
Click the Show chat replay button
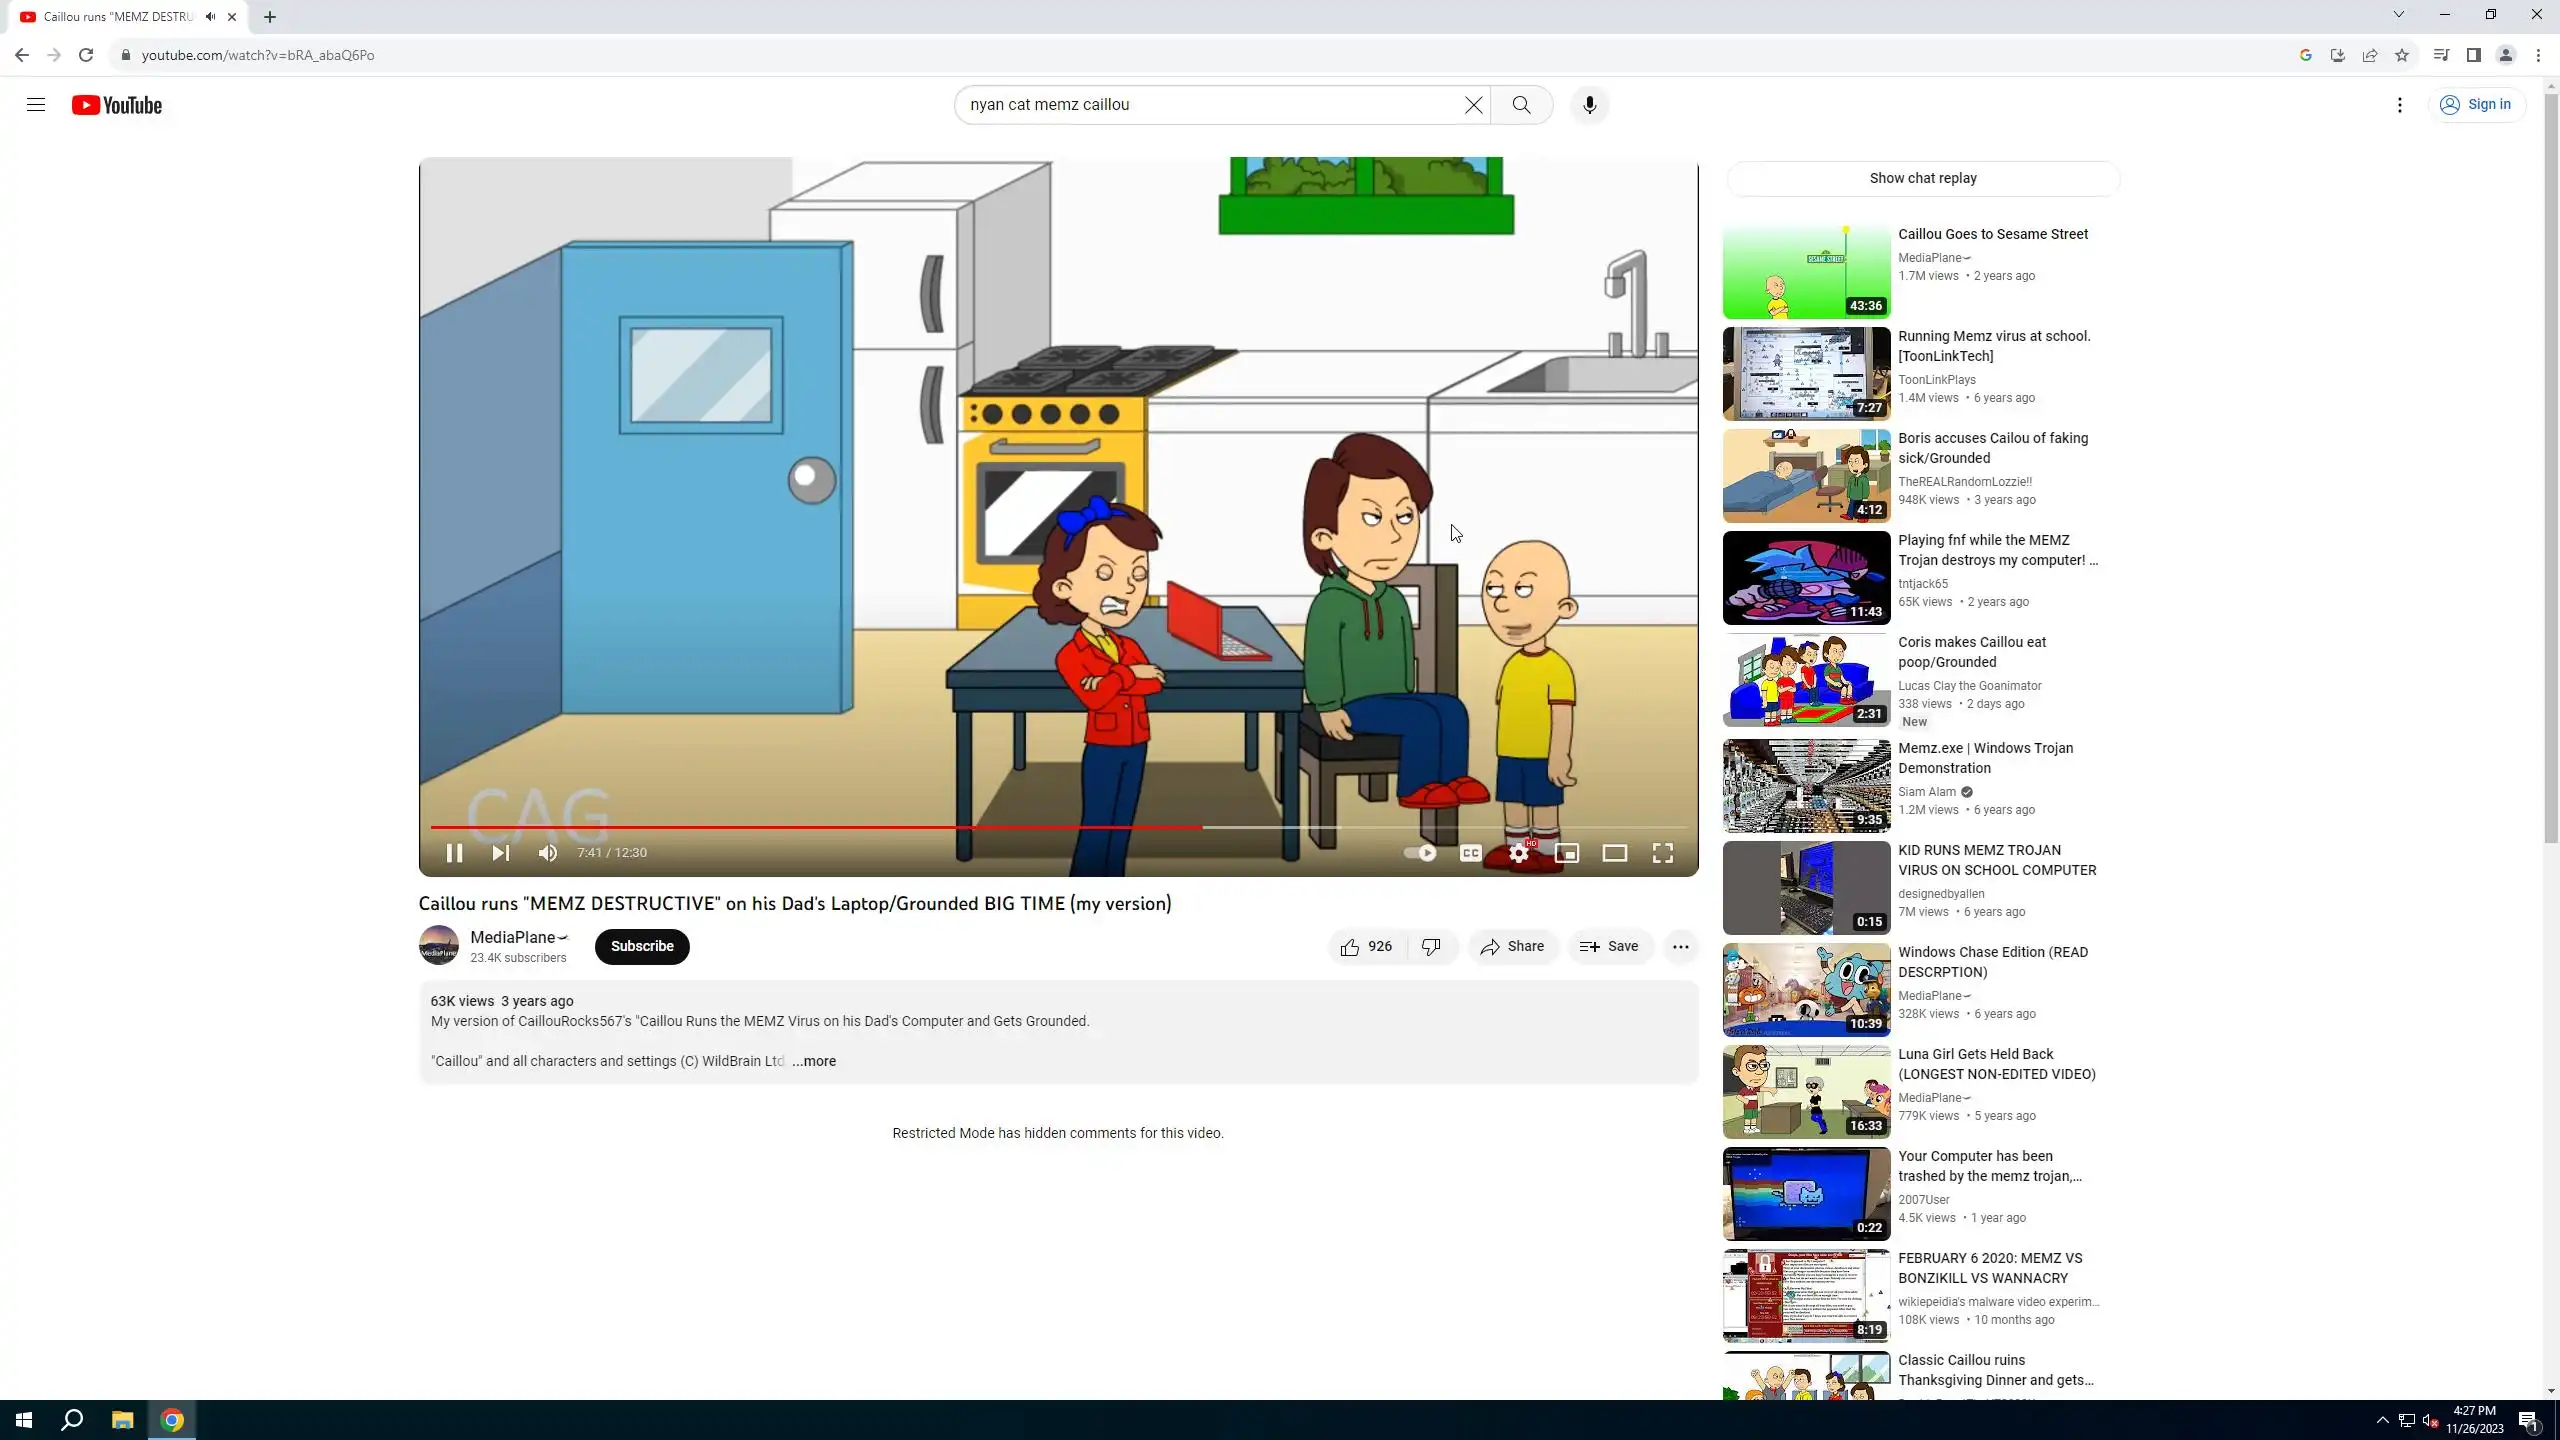coord(1922,178)
